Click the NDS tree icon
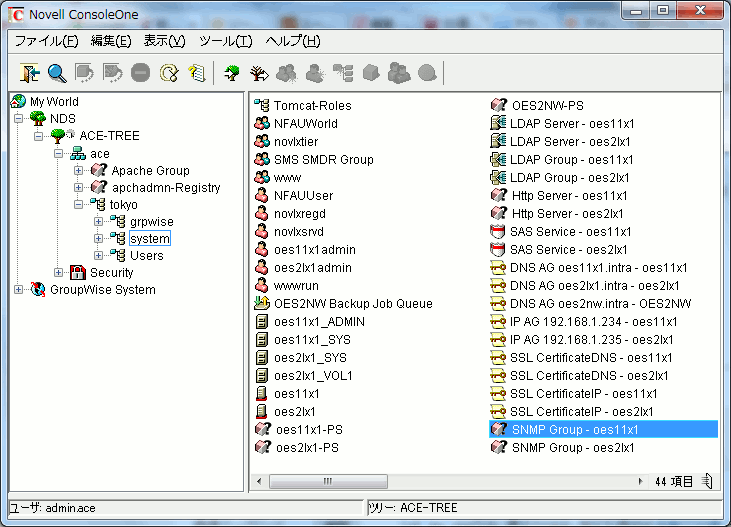 (38, 118)
